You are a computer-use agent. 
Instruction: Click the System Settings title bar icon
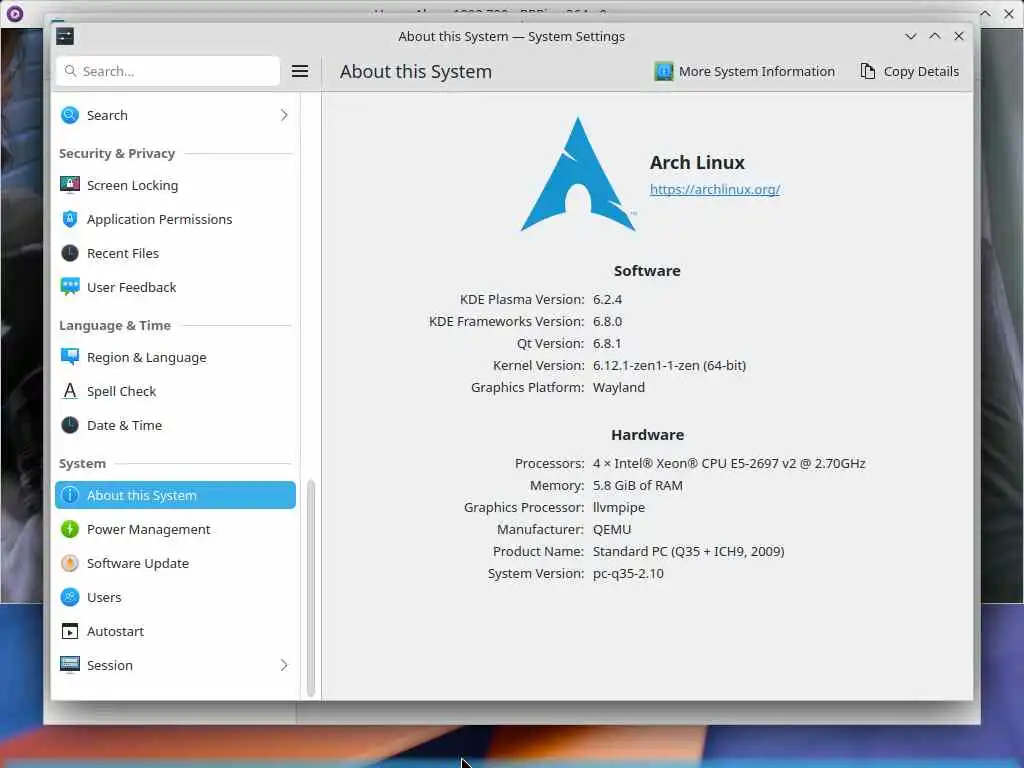tap(65, 37)
